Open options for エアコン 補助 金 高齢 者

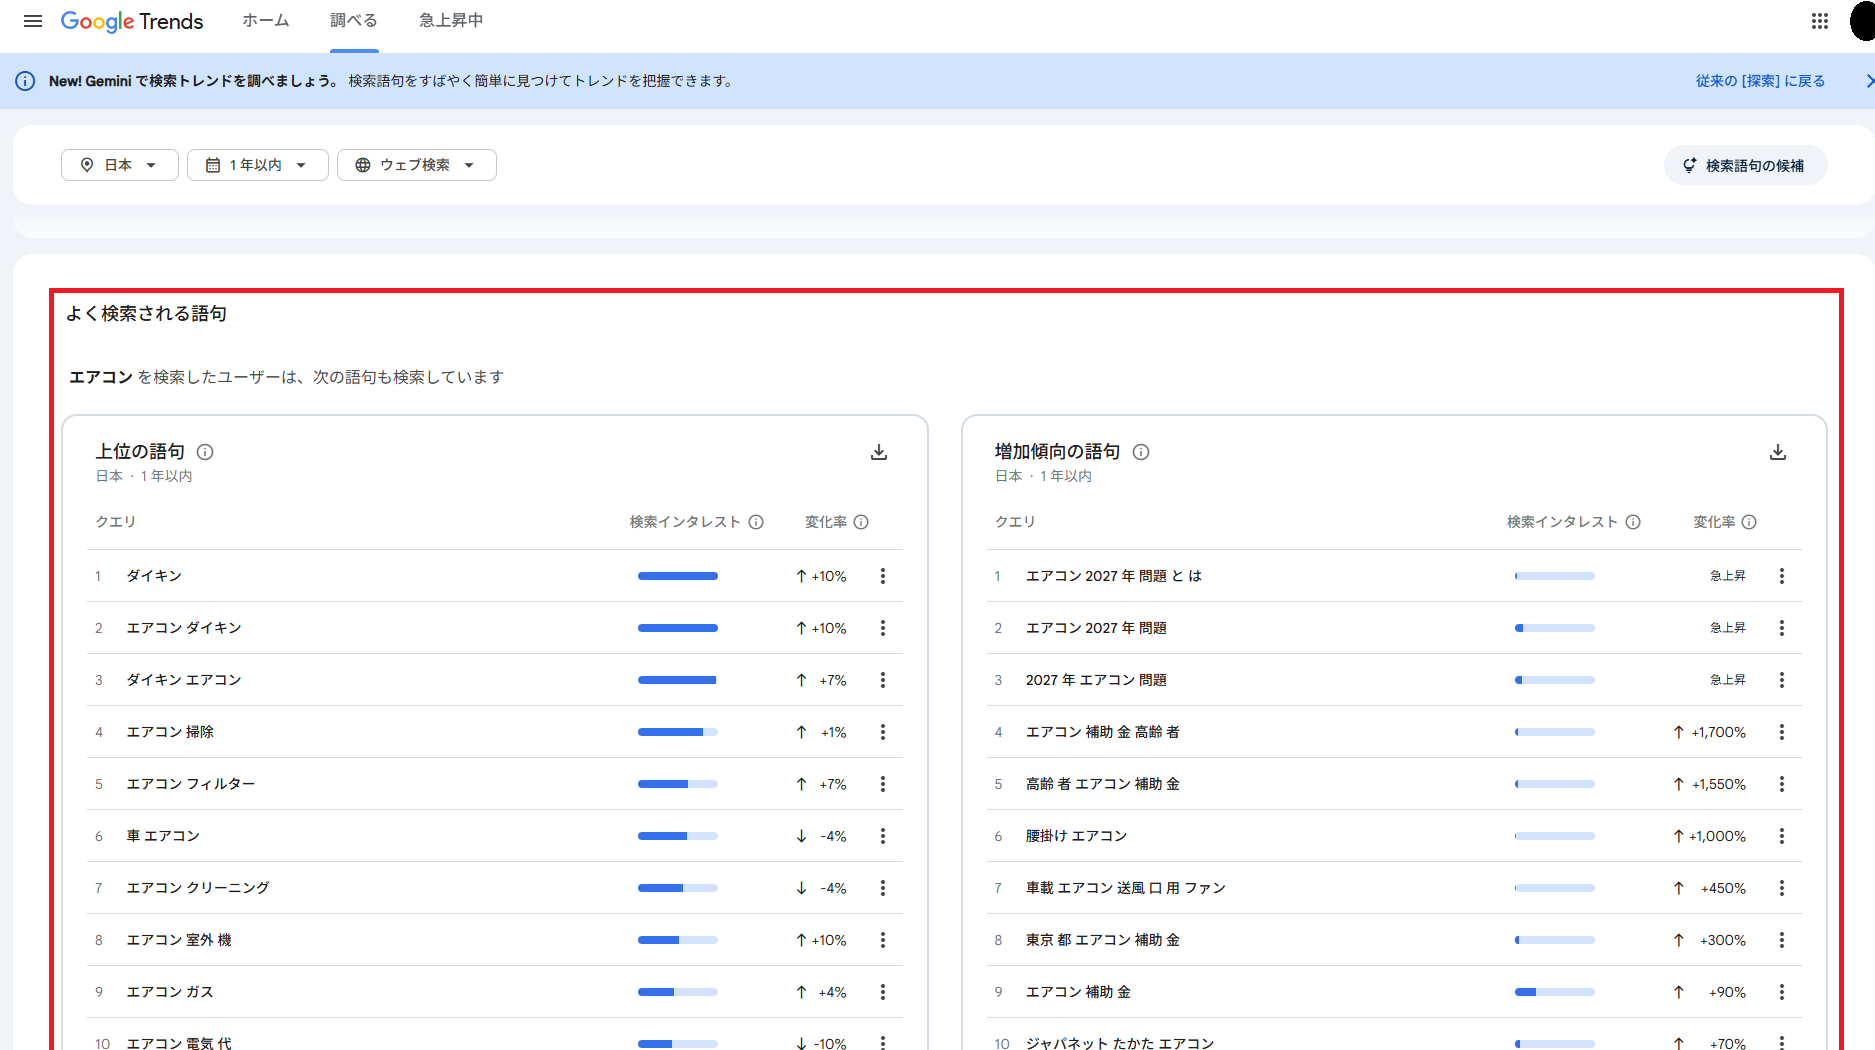click(x=1782, y=732)
